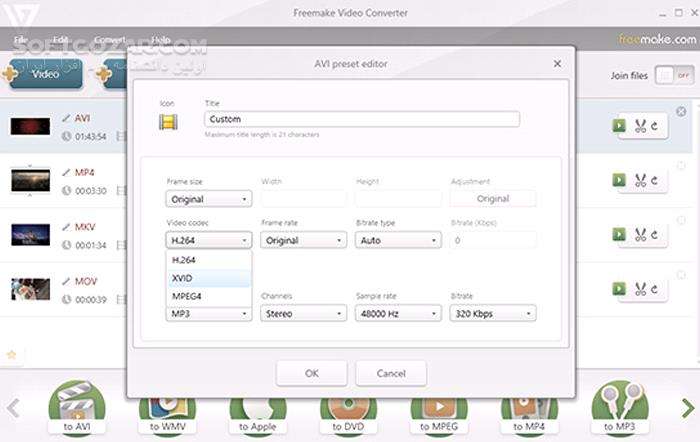This screenshot has height=442, width=700.
Task: Open the Frame rate dropdown
Action: (303, 240)
